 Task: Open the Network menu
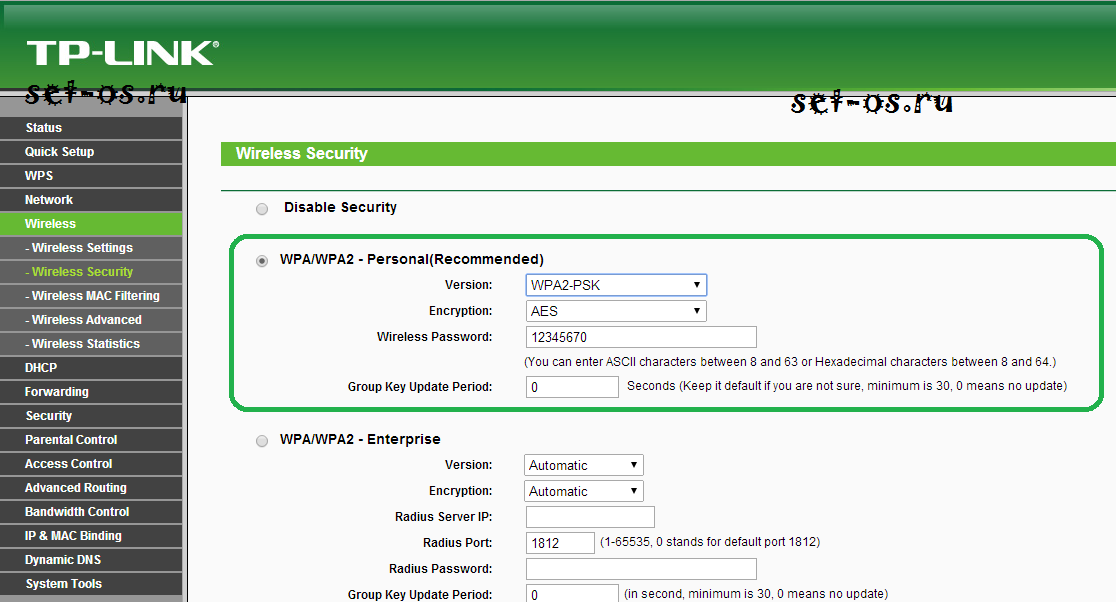click(x=91, y=200)
